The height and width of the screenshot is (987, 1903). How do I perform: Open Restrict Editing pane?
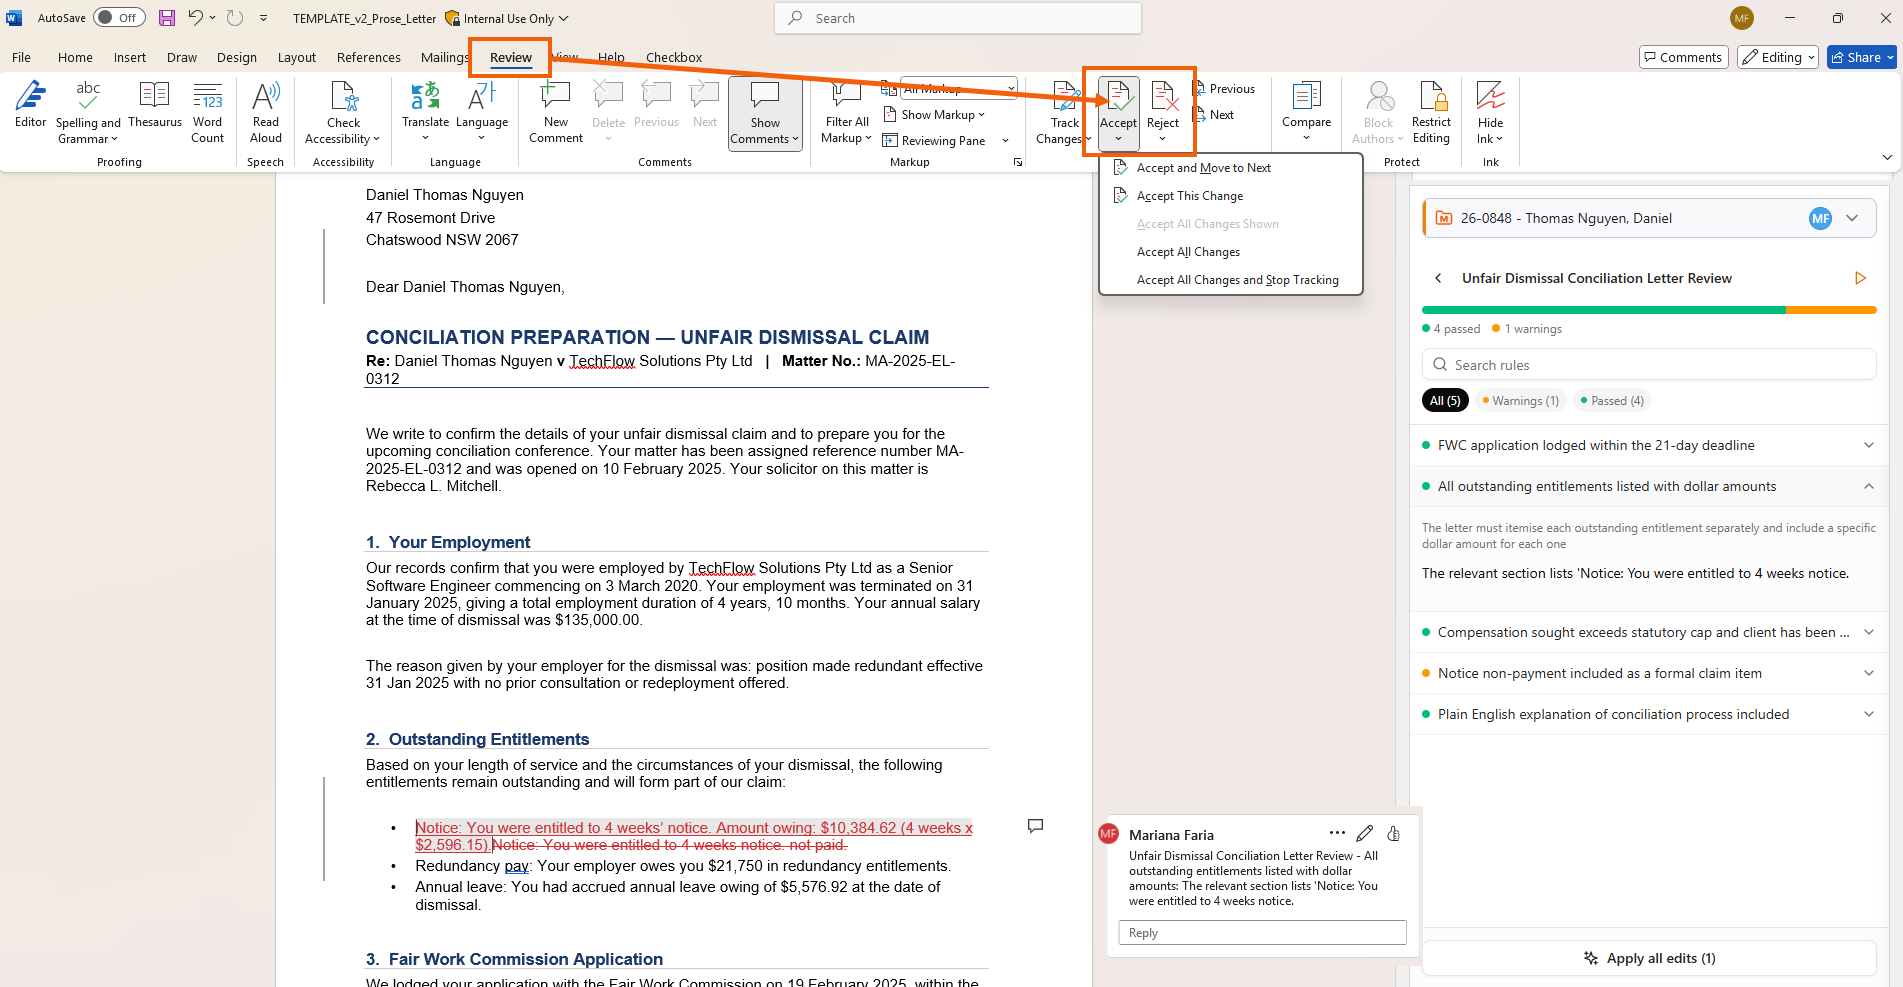pos(1431,105)
